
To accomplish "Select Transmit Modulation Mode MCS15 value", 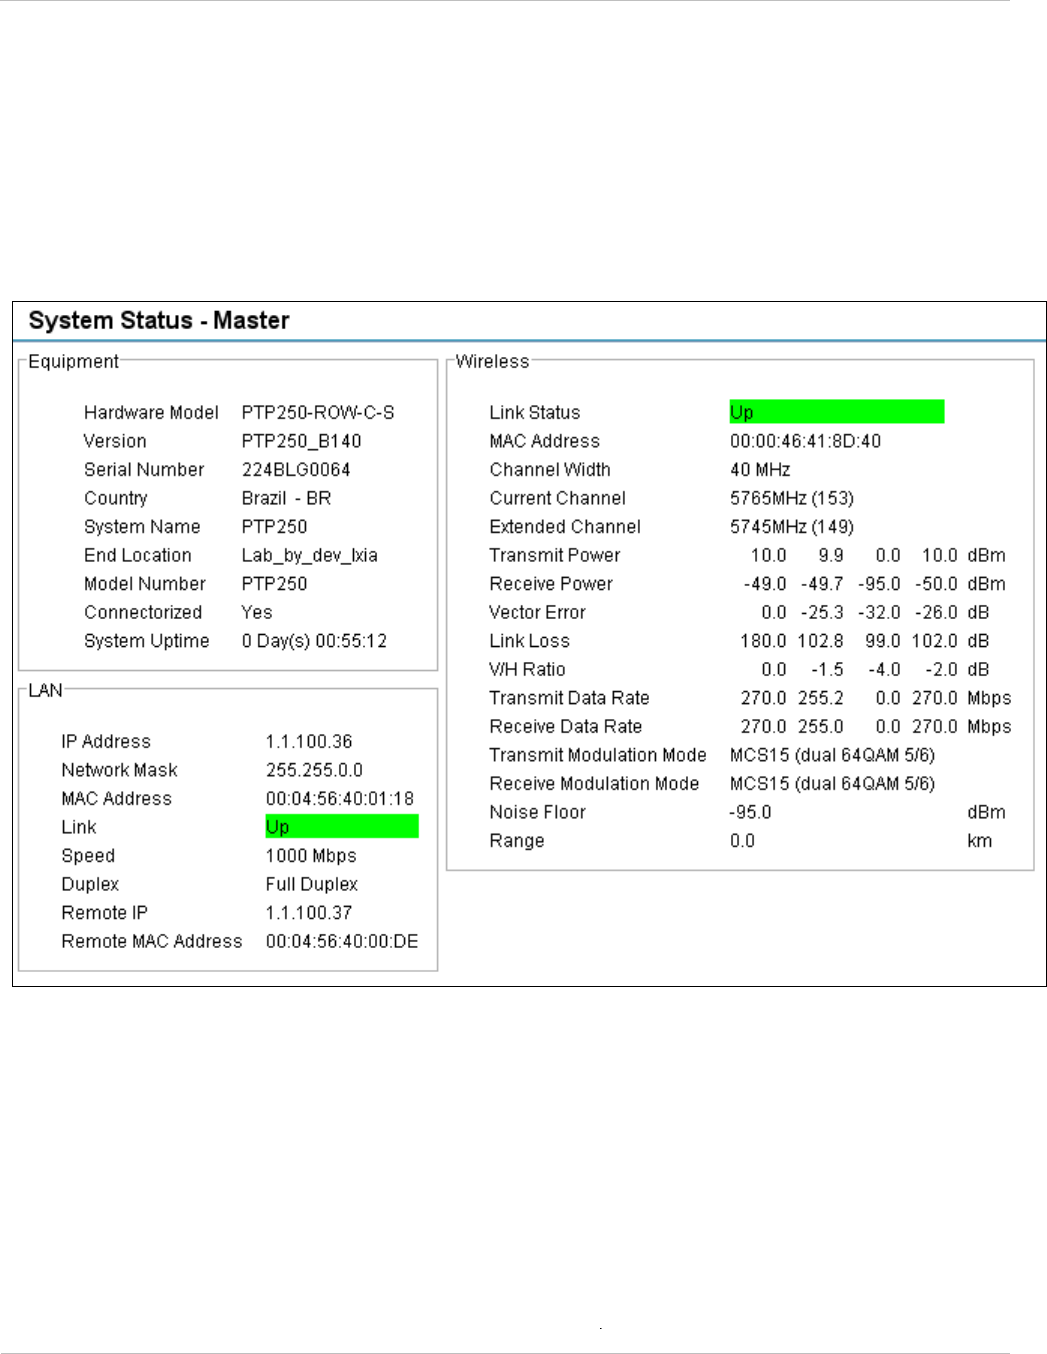I will (832, 755).
